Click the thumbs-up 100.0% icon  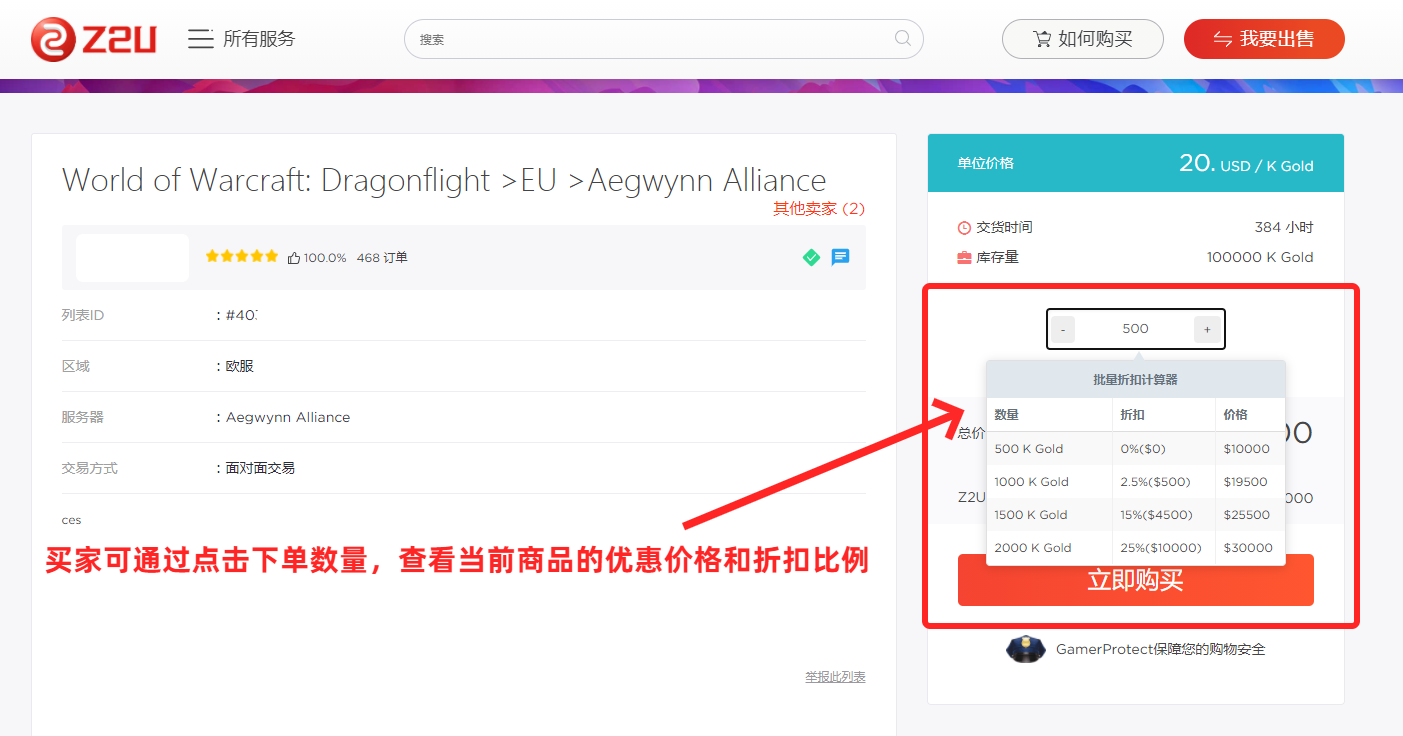point(294,258)
